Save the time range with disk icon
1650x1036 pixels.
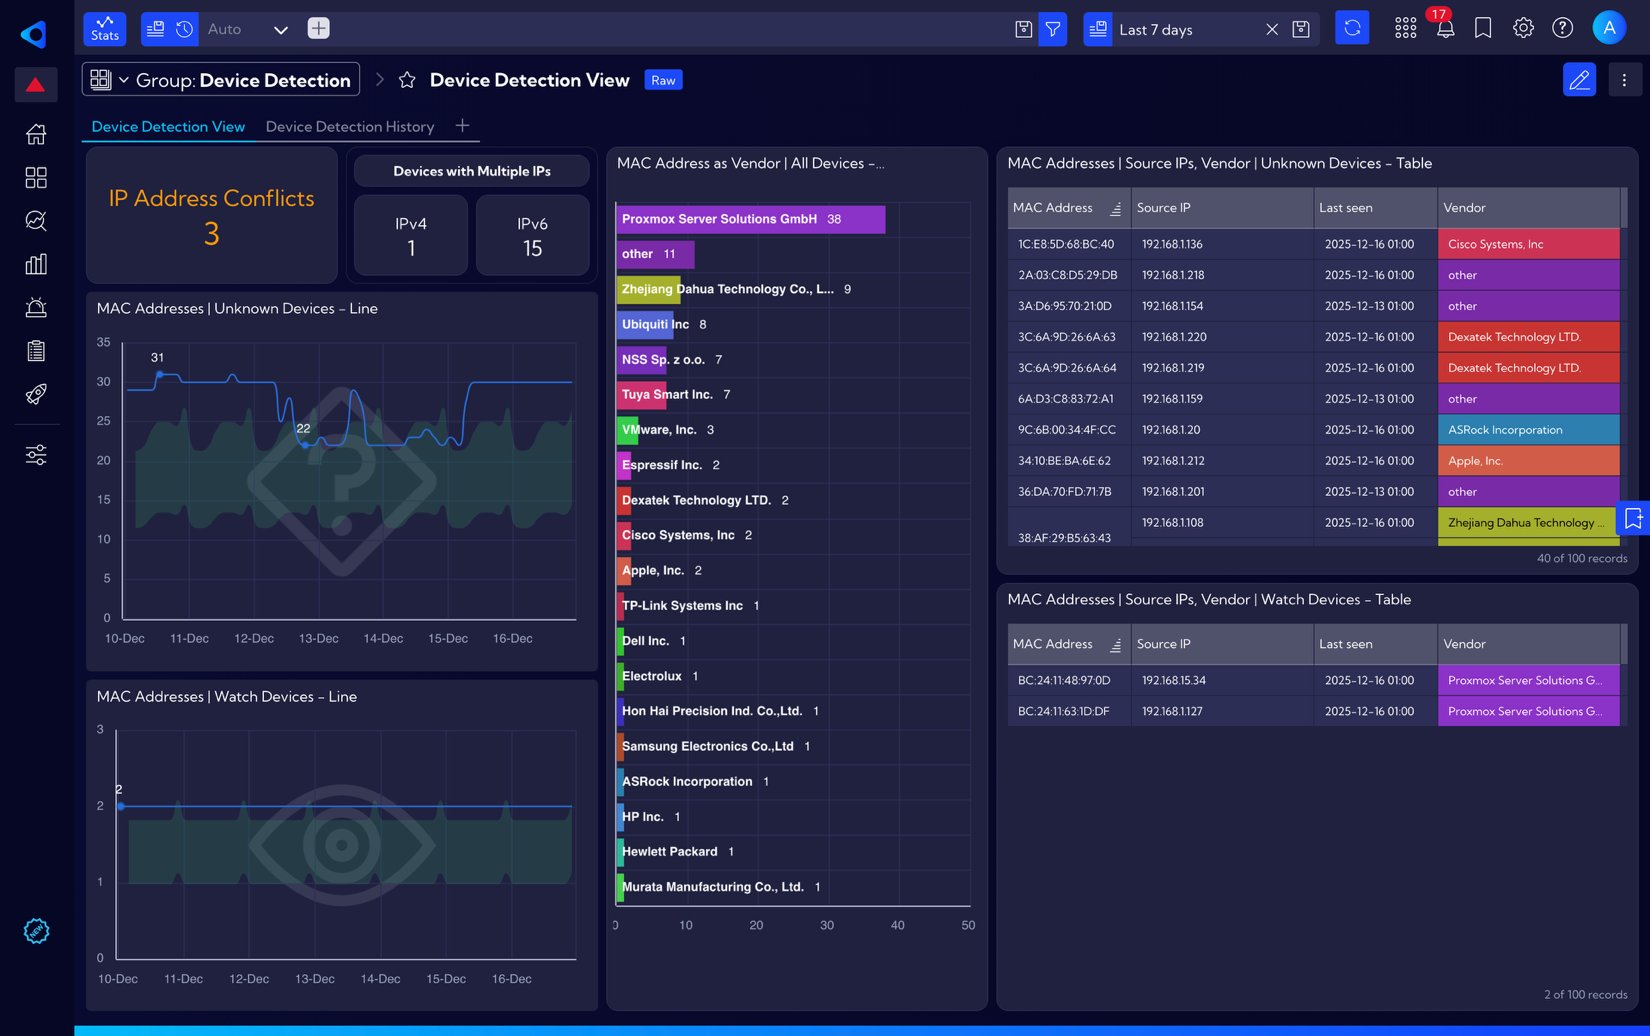point(1301,30)
